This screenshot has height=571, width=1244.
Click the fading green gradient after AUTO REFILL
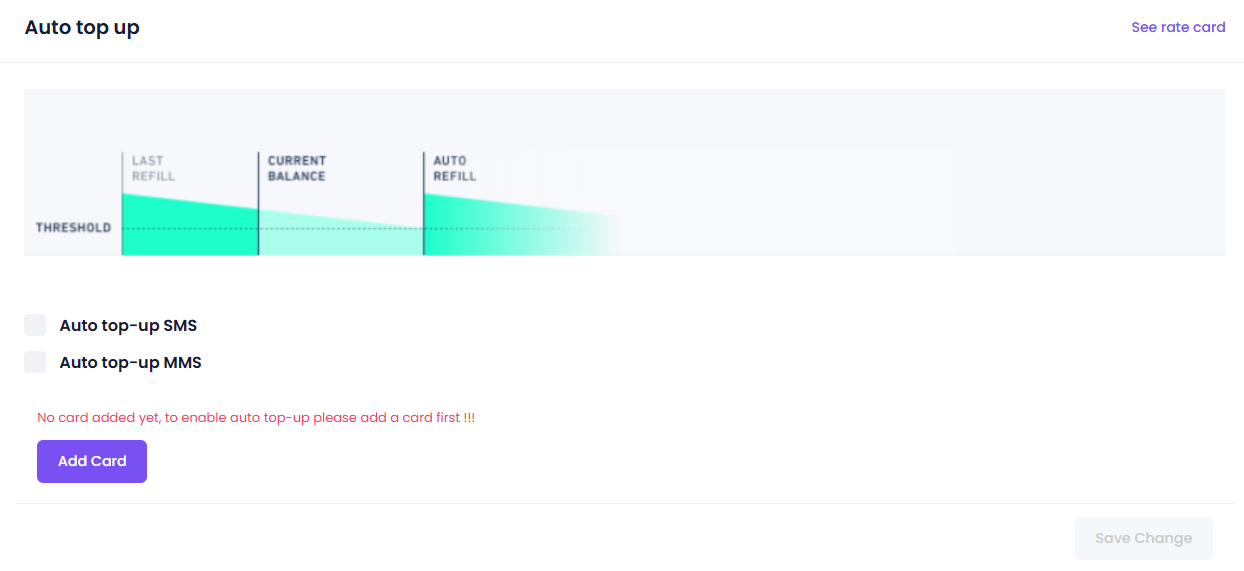(x=520, y=230)
